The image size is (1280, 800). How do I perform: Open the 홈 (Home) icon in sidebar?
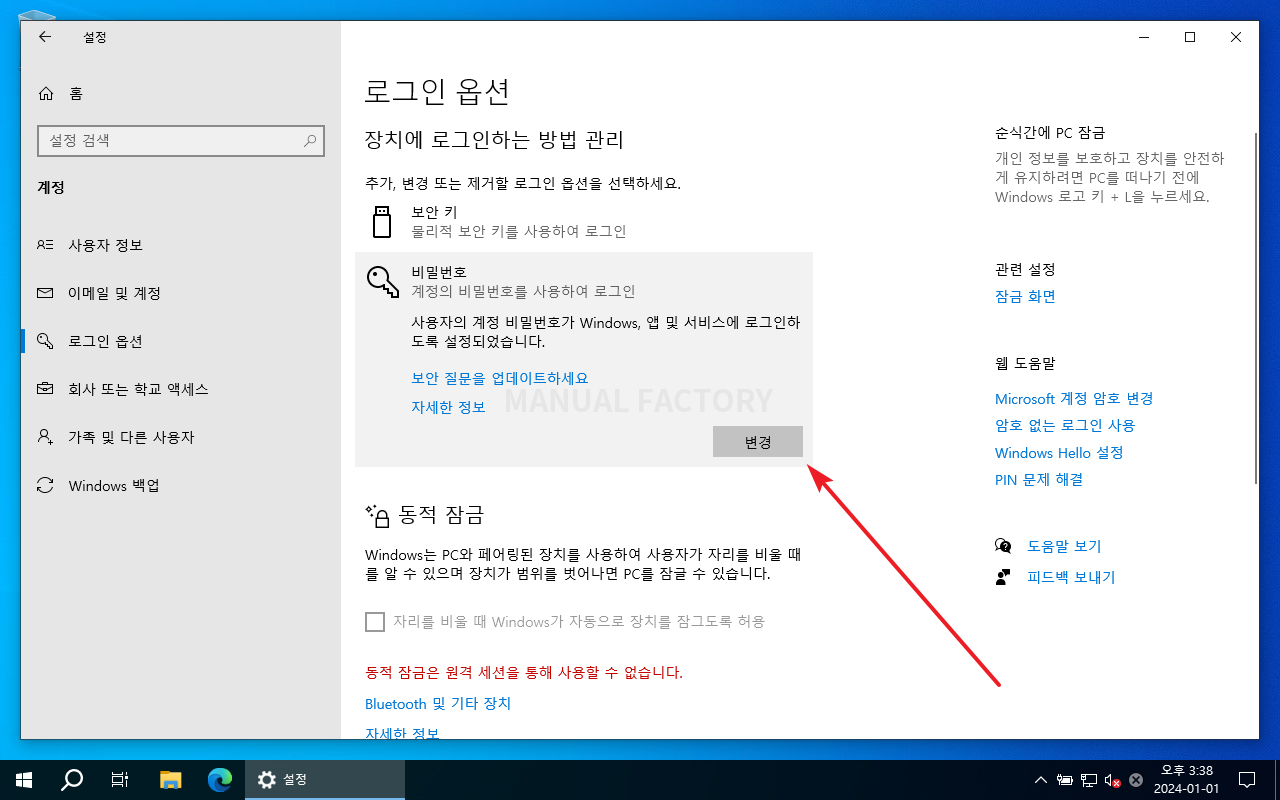pos(46,94)
